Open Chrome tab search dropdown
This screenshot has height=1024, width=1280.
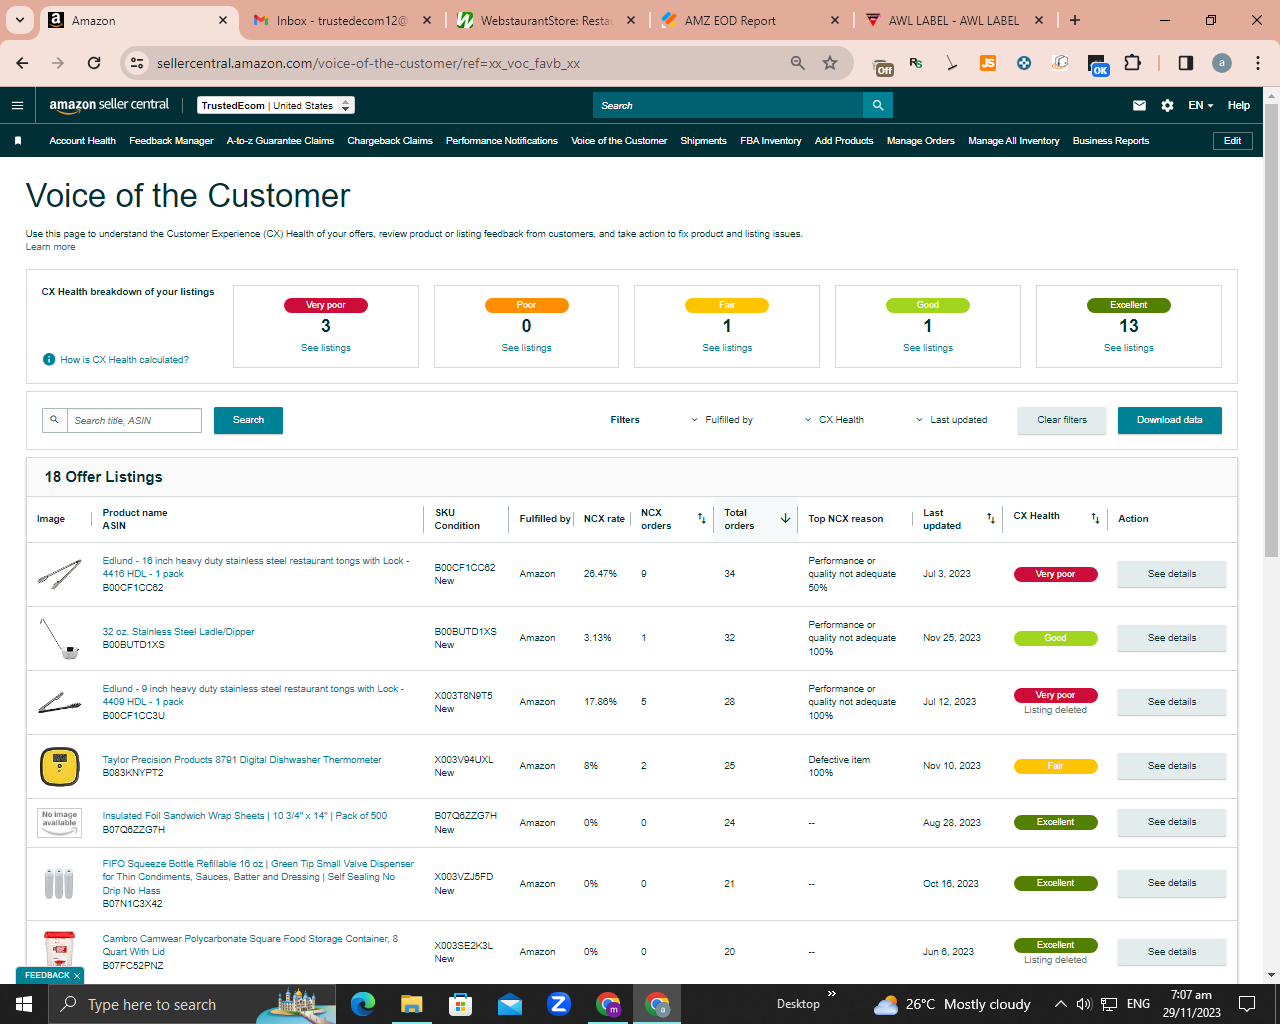pos(20,20)
